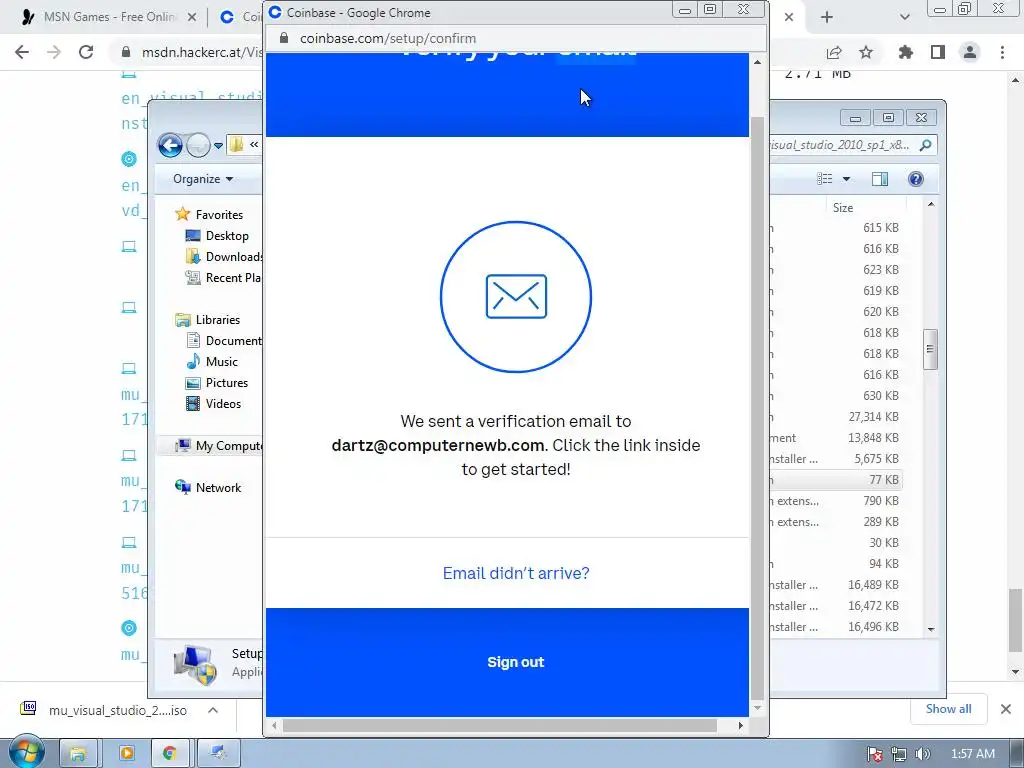Select My Computer in Explorer sidebar
Viewport: 1024px width, 768px height.
click(x=218, y=445)
